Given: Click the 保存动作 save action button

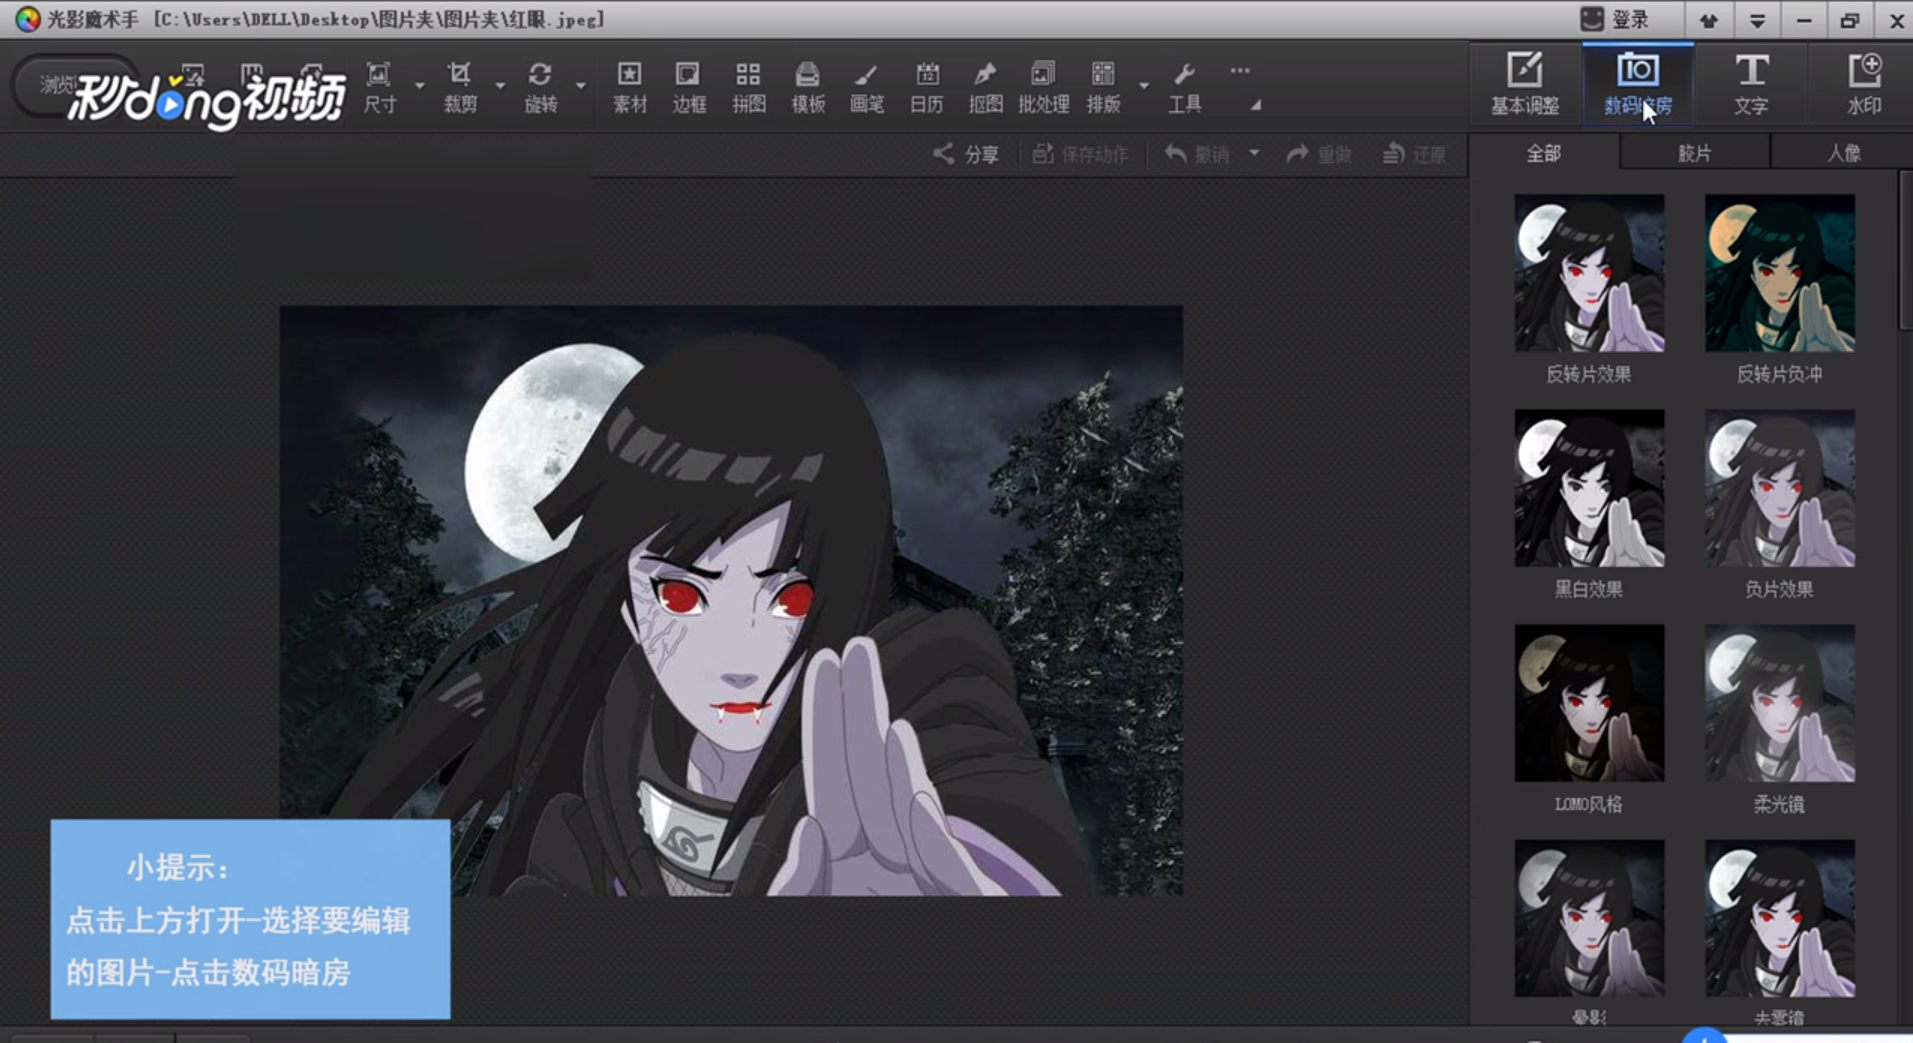Looking at the screenshot, I should pyautogui.click(x=1080, y=154).
